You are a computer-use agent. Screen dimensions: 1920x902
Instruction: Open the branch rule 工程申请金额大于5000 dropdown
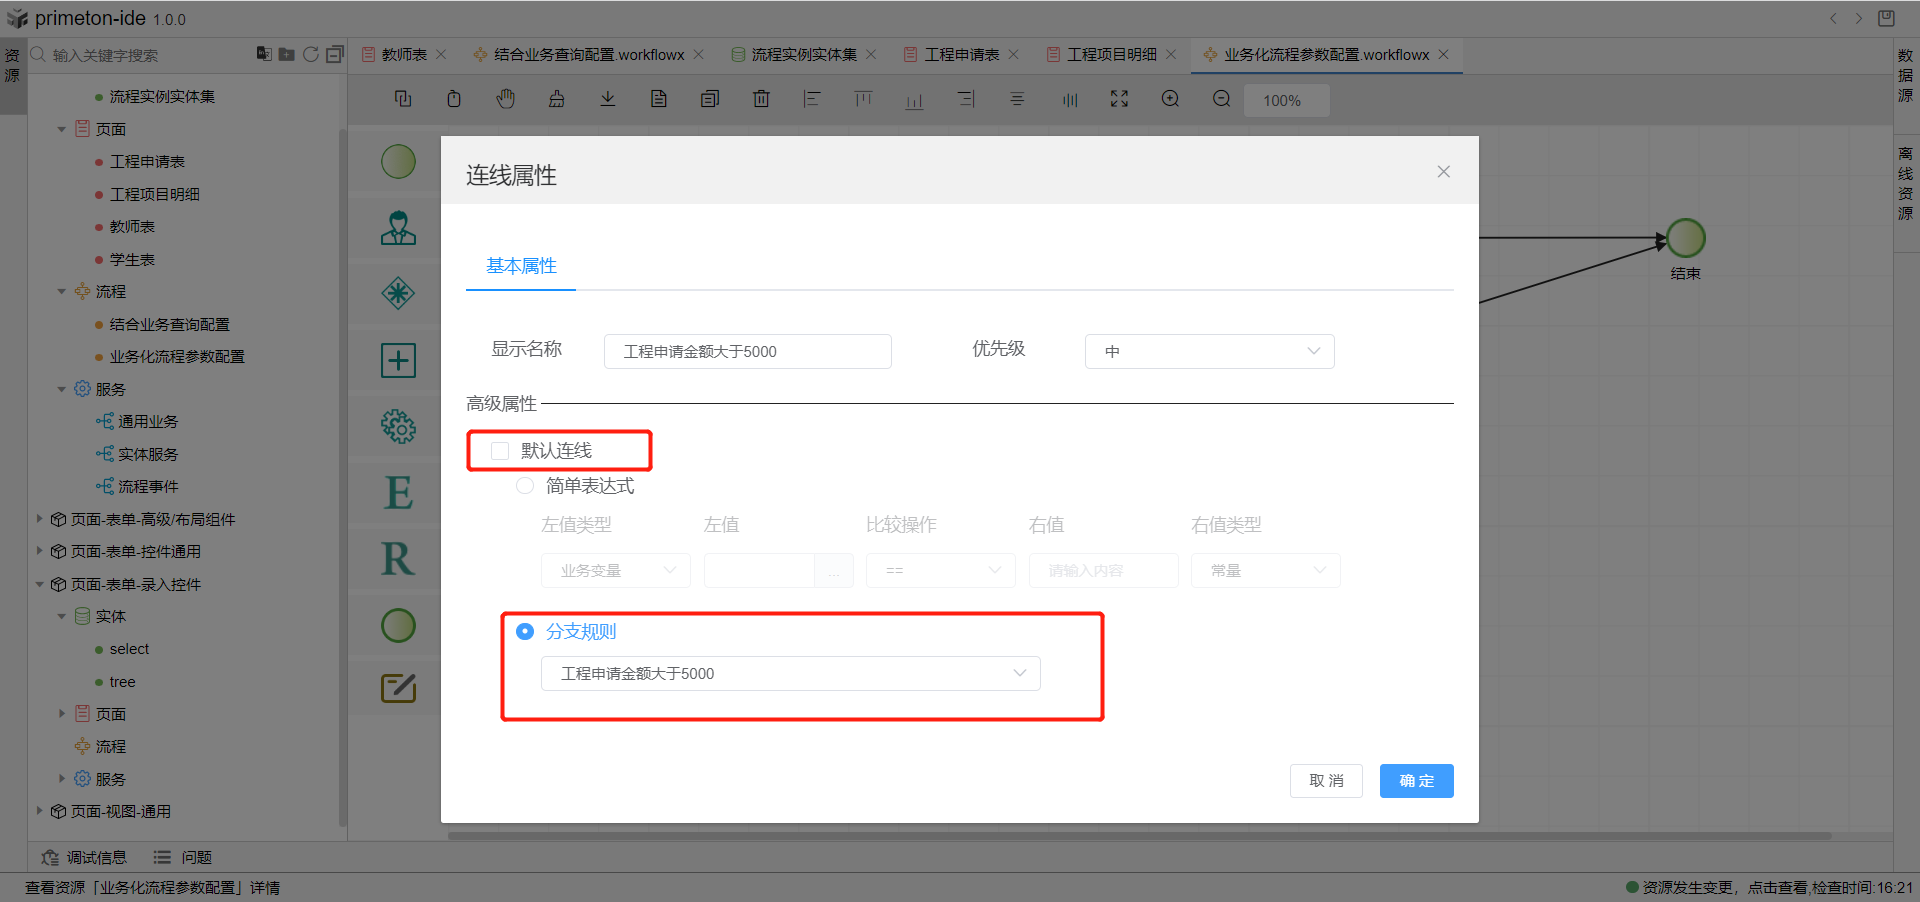click(790, 674)
